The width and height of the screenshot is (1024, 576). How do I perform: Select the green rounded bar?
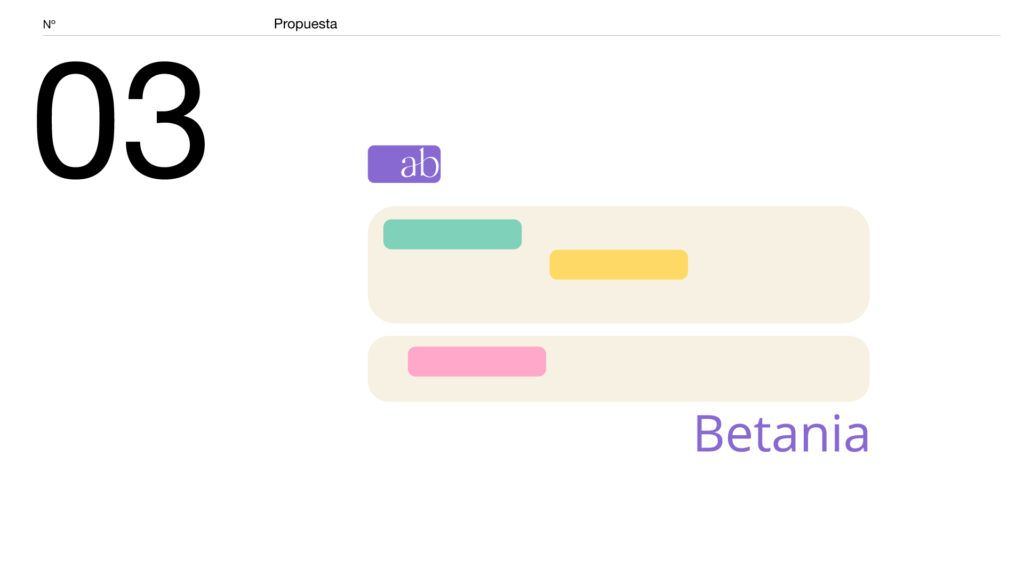(x=452, y=234)
